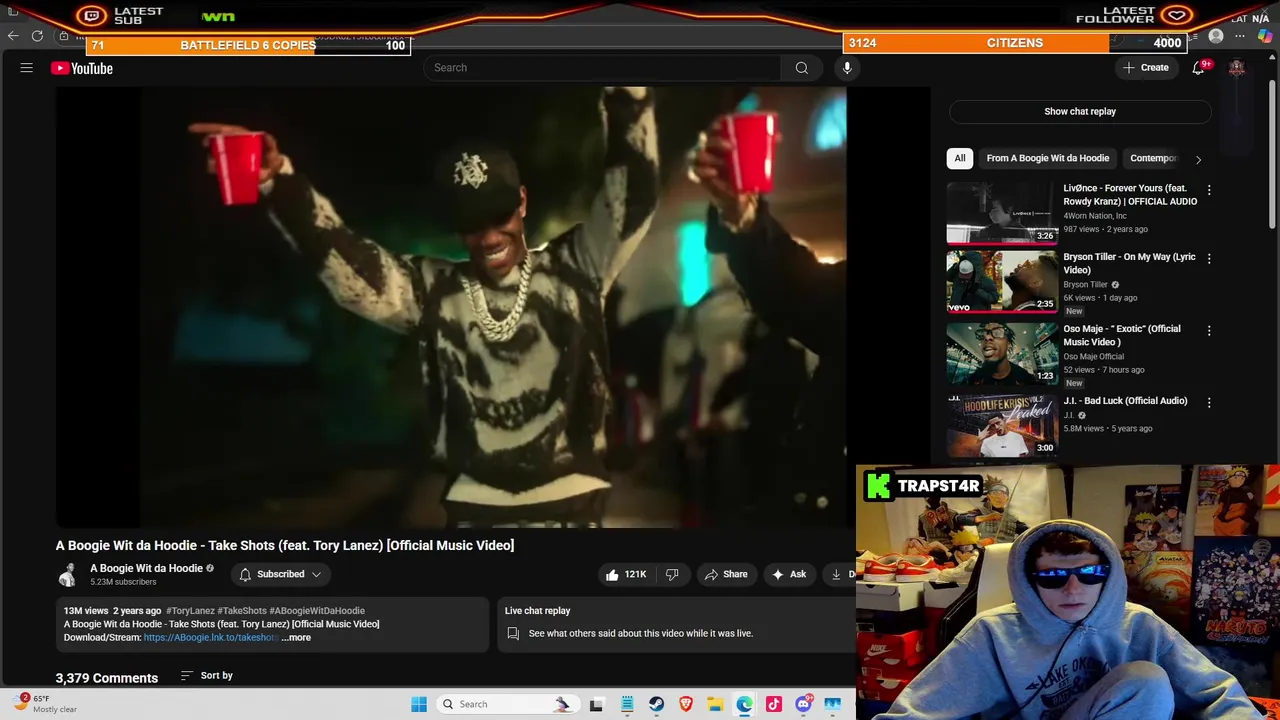
Task: Open Steam from the taskbar
Action: click(656, 704)
